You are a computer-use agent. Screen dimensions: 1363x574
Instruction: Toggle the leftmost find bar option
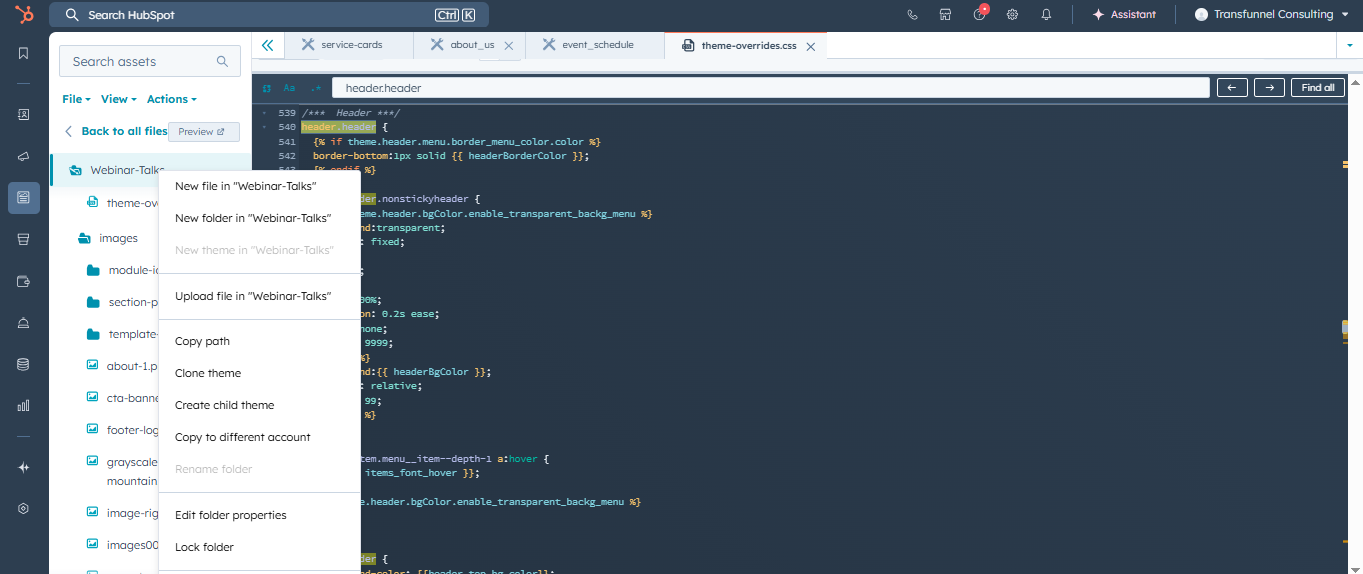[x=267, y=88]
